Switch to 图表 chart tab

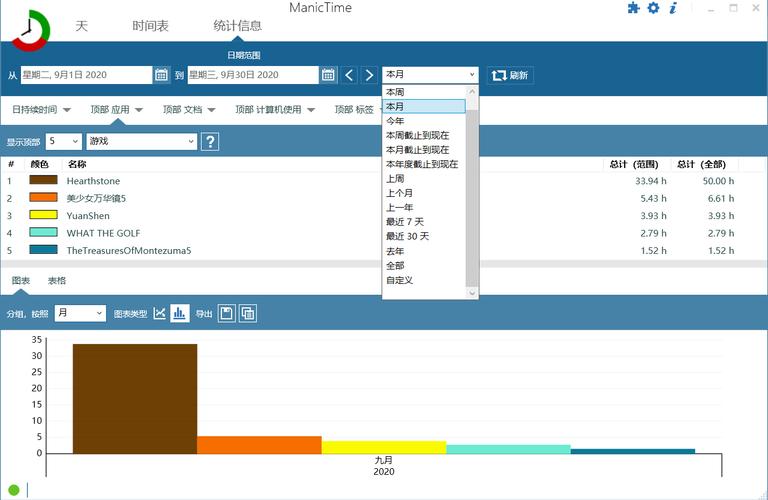click(21, 281)
